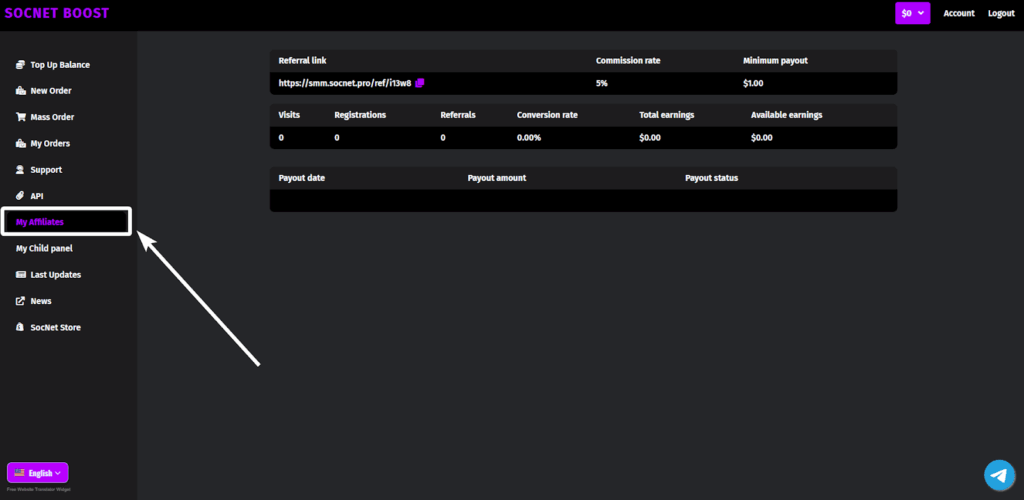
Task: Open the Telegram chat bubble
Action: click(998, 475)
